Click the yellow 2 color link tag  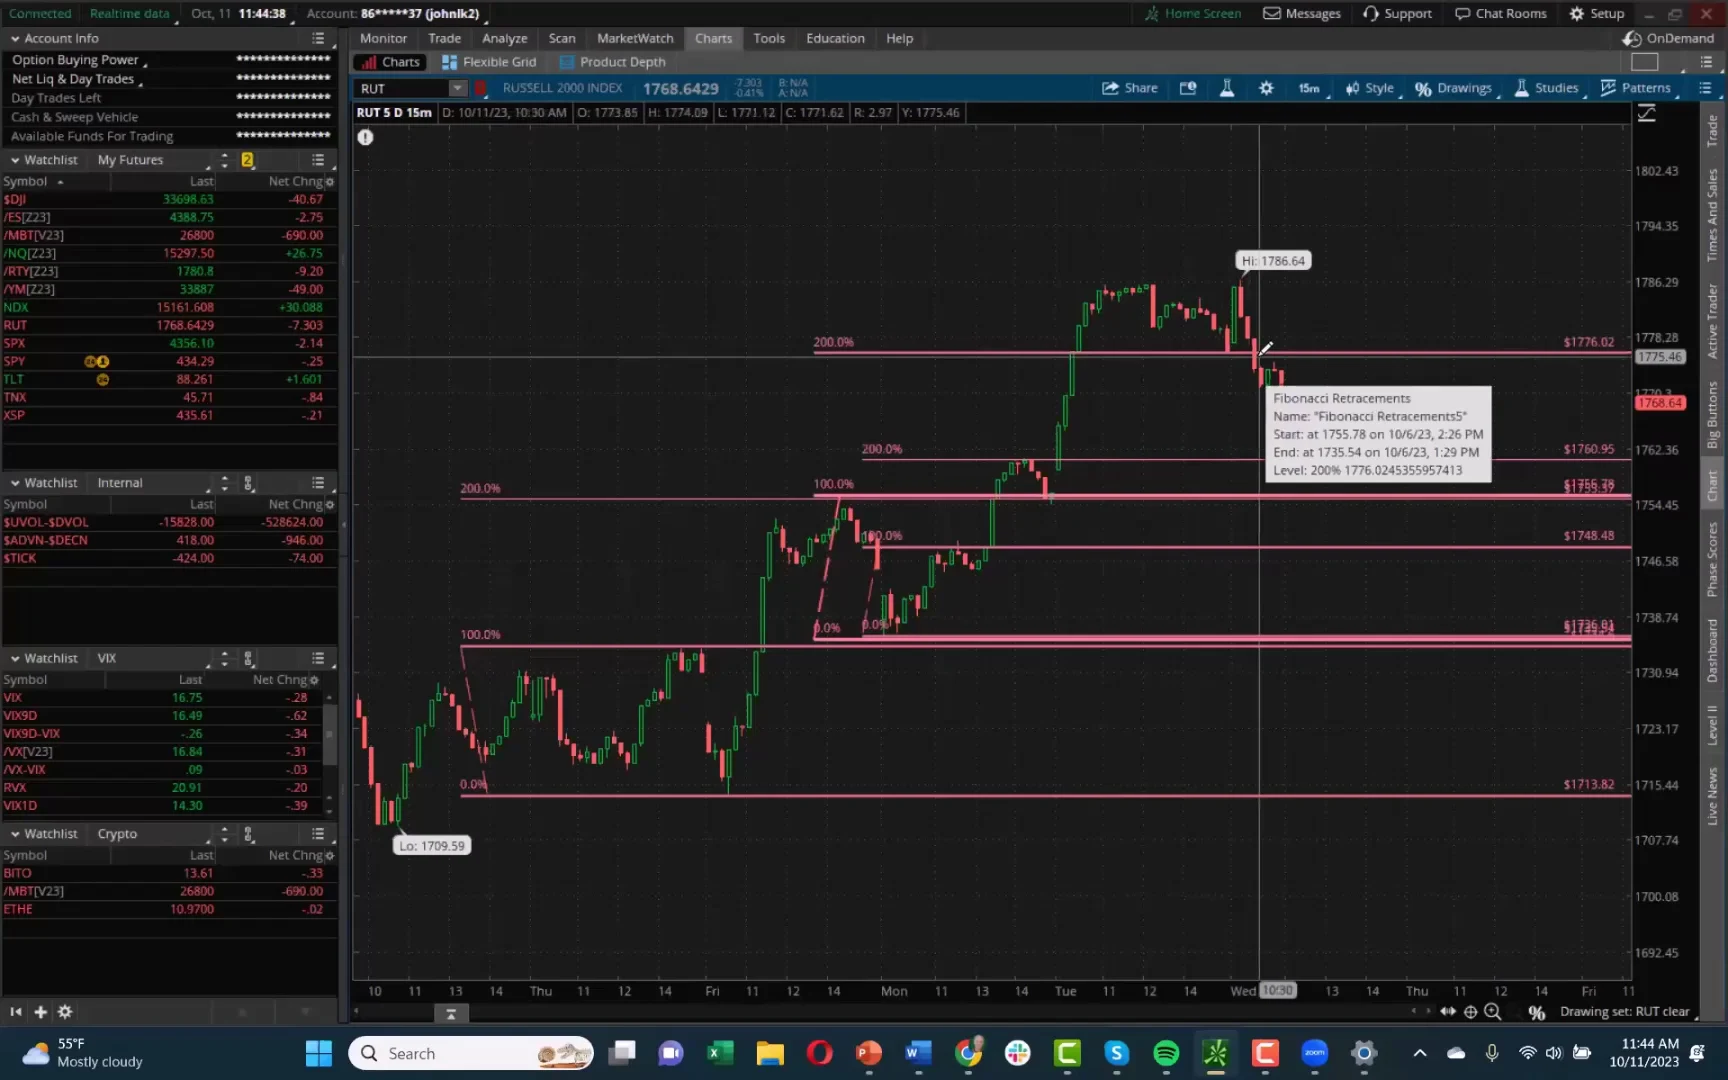(247, 160)
